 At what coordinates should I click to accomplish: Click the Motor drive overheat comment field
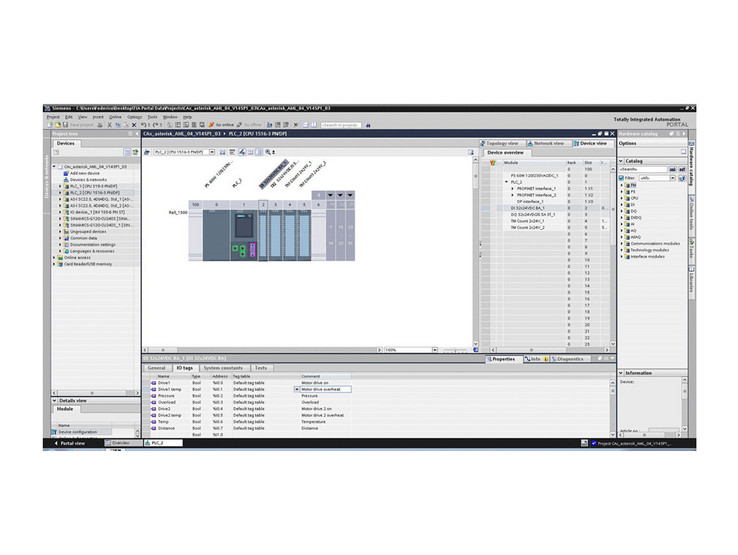click(x=326, y=389)
